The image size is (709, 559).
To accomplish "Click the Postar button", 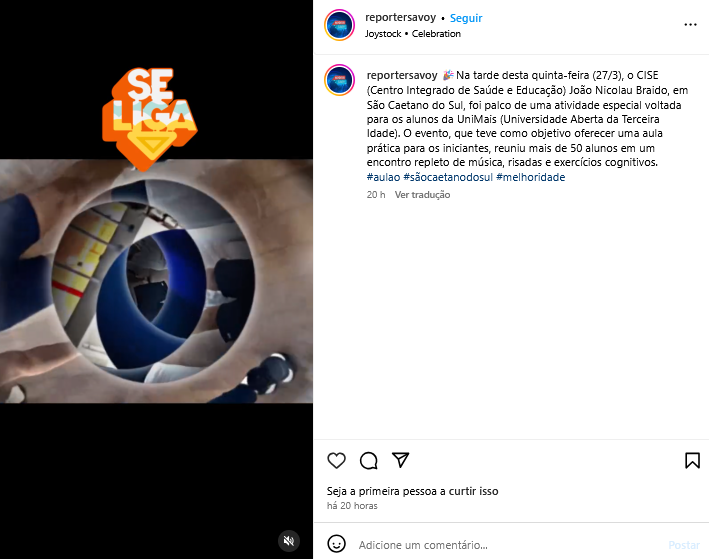I will [x=684, y=545].
